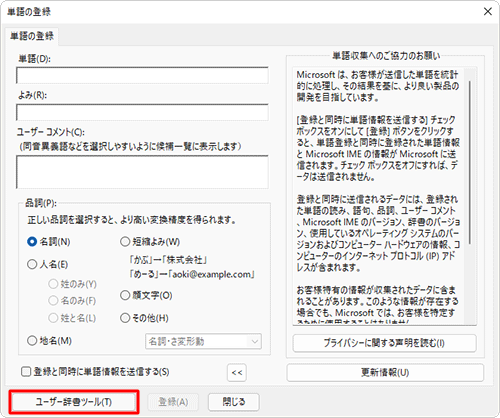Click the hint 正しい品詞を選択すると、より高い変換精度を得られます。
The height and width of the screenshot is (418, 500).
[x=132, y=220]
